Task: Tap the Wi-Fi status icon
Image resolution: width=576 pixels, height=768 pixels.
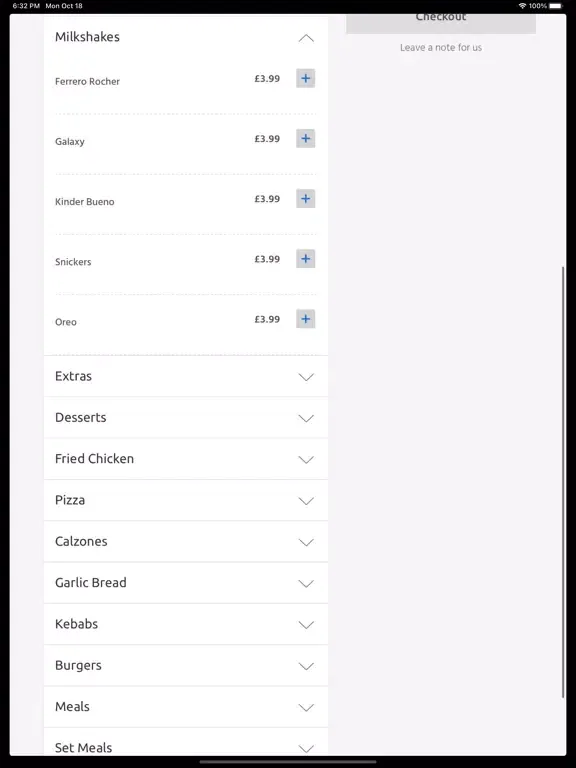Action: (x=522, y=6)
